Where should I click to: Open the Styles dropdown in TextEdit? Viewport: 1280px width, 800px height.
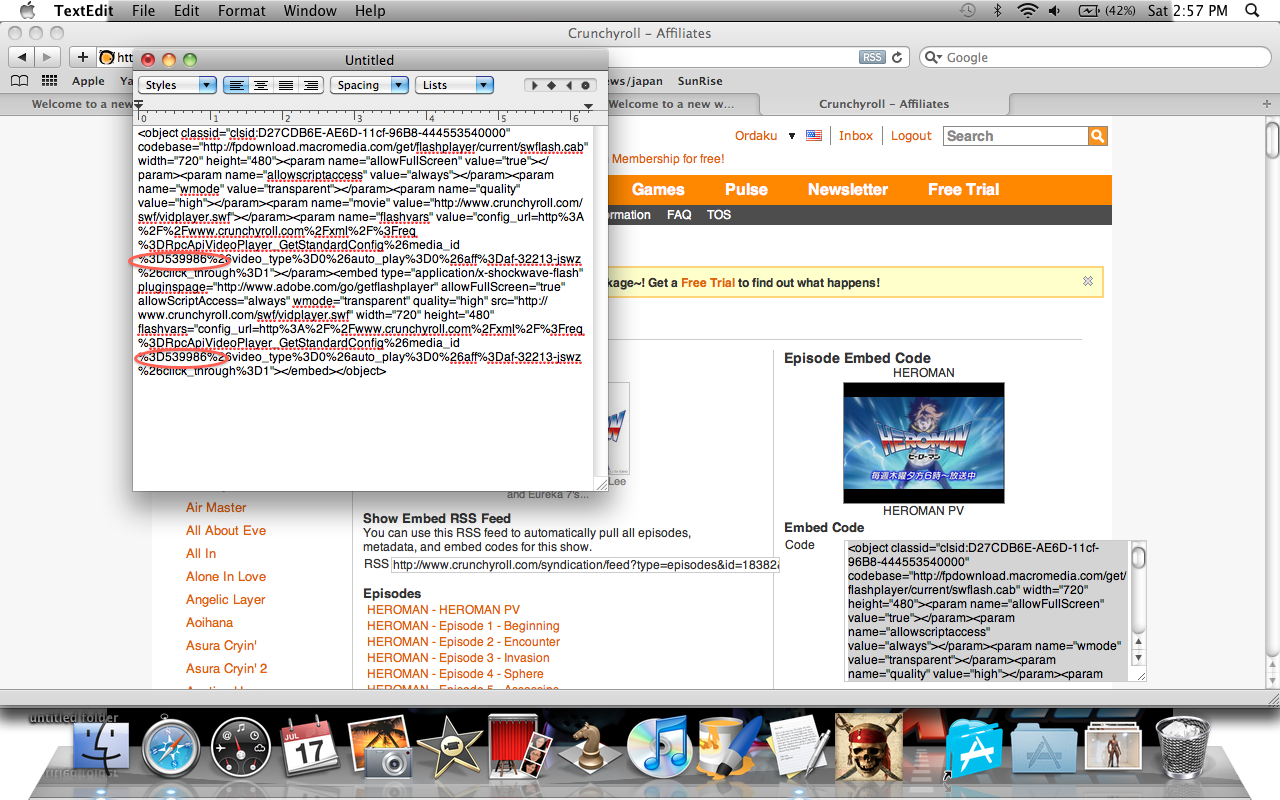tap(177, 85)
